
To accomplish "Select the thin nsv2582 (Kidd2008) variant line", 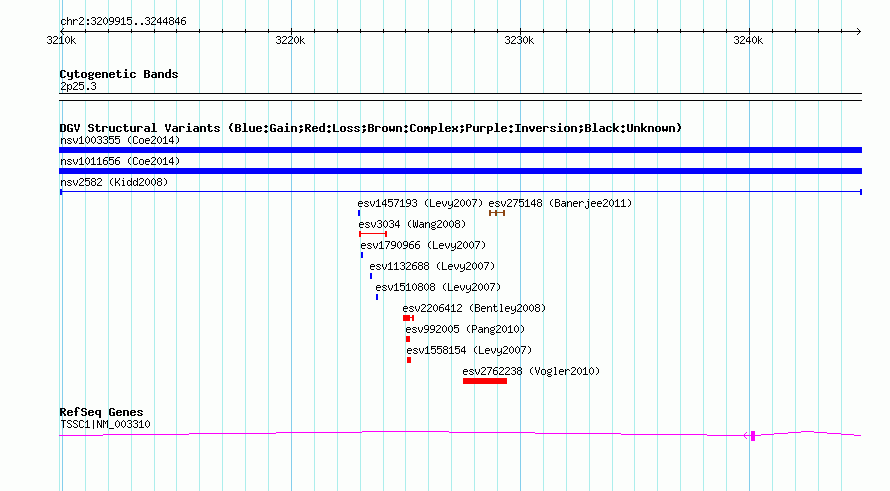I will point(460,192).
